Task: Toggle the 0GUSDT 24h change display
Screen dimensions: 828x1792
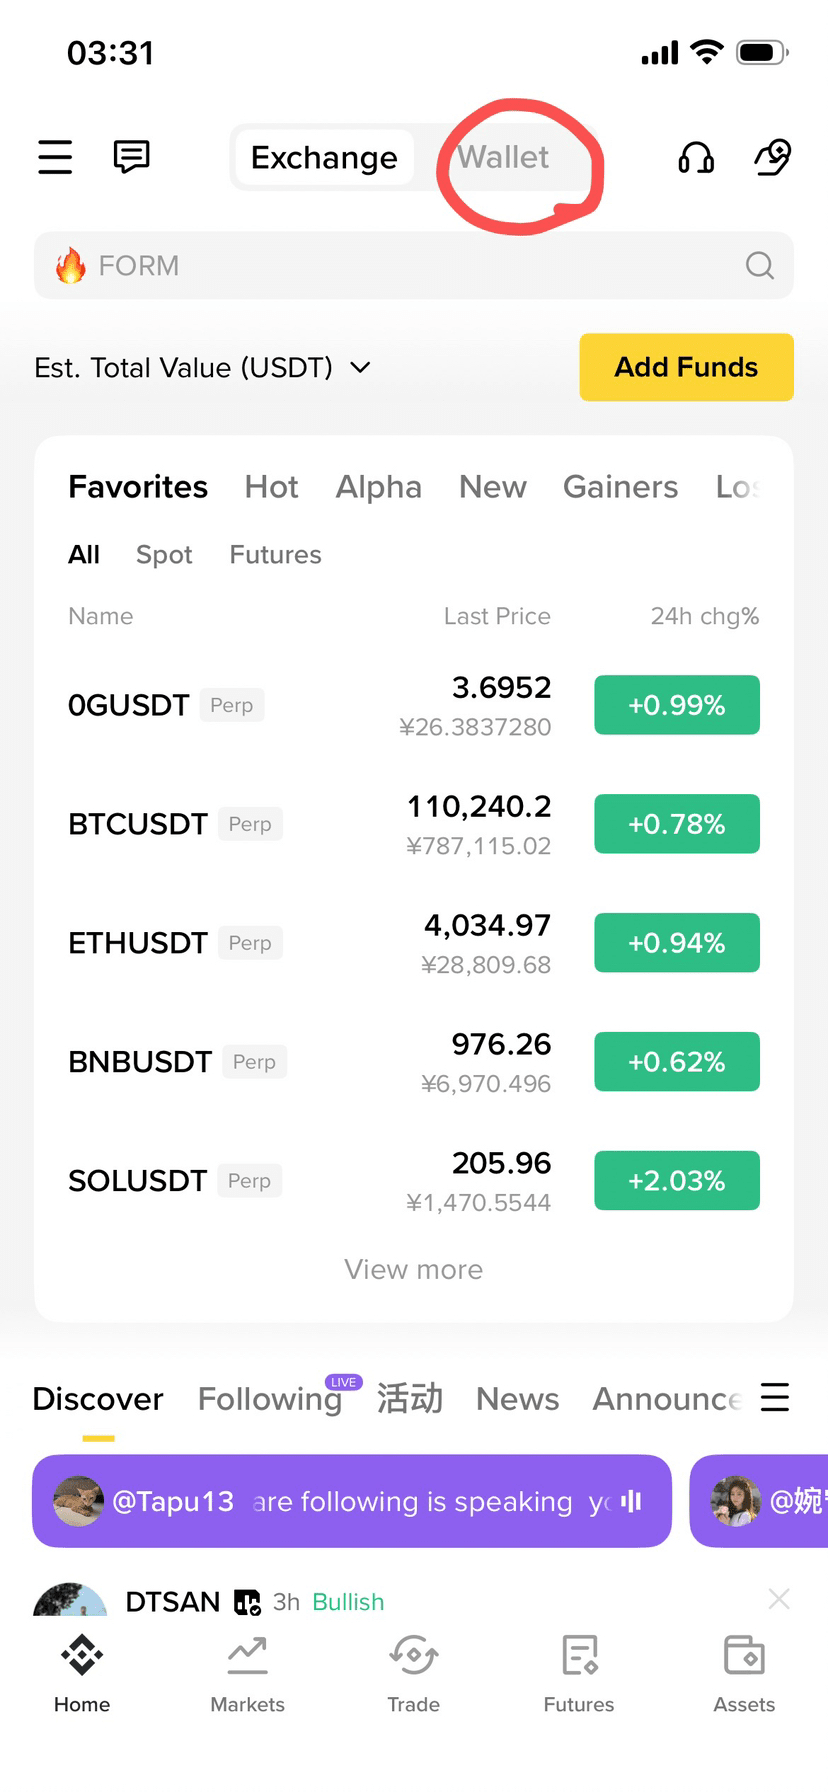Action: 676,705
